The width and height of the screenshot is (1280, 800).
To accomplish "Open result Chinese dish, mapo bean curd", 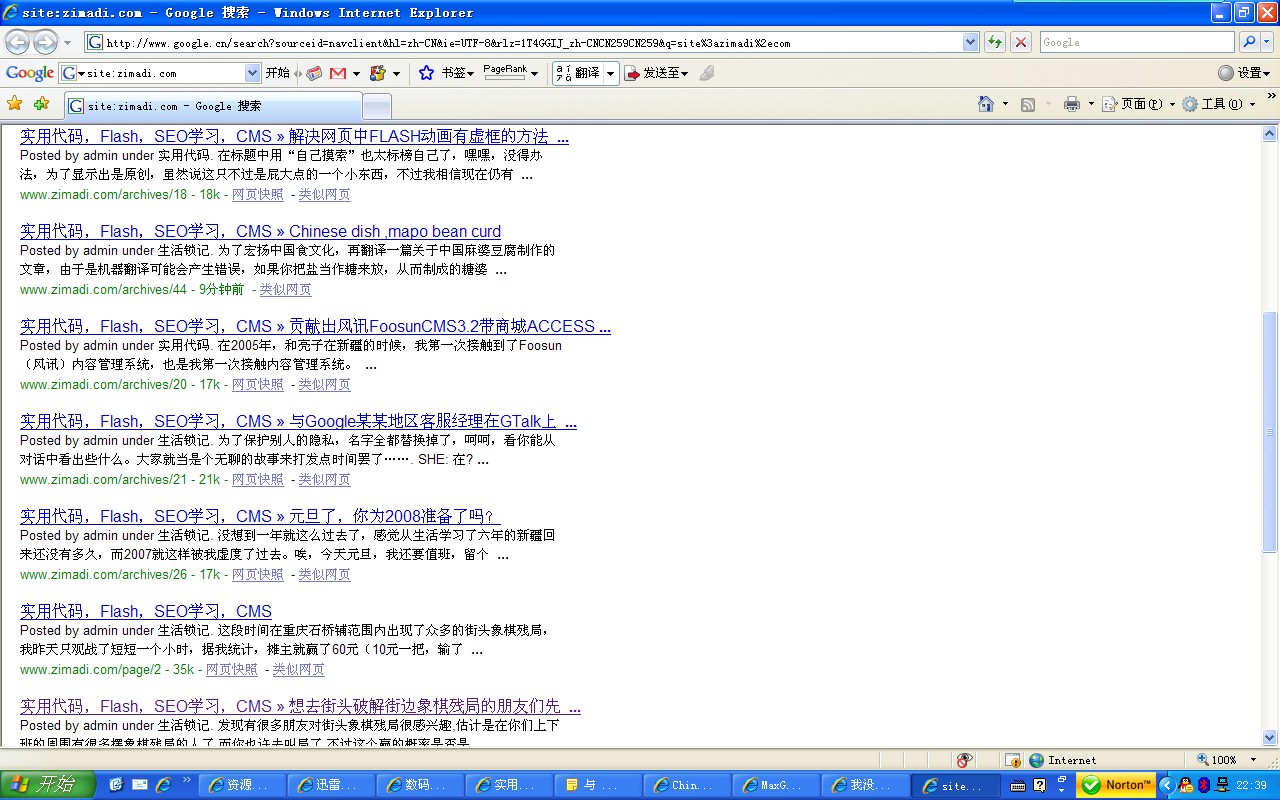I will pyautogui.click(x=260, y=232).
